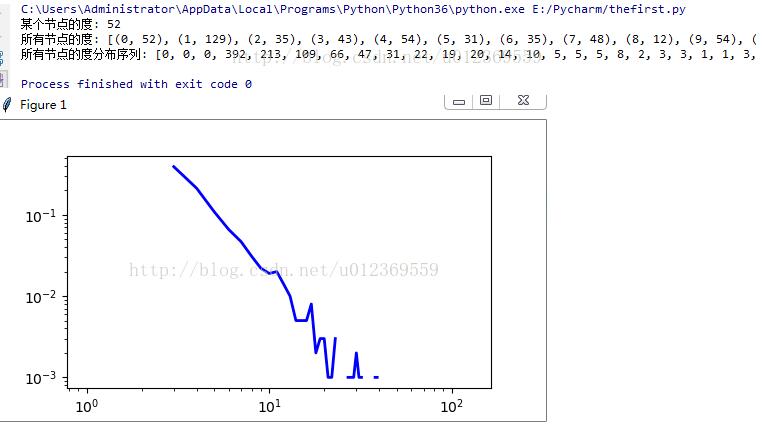Minimize the Figure 1 window
The image size is (762, 433).
[459, 101]
